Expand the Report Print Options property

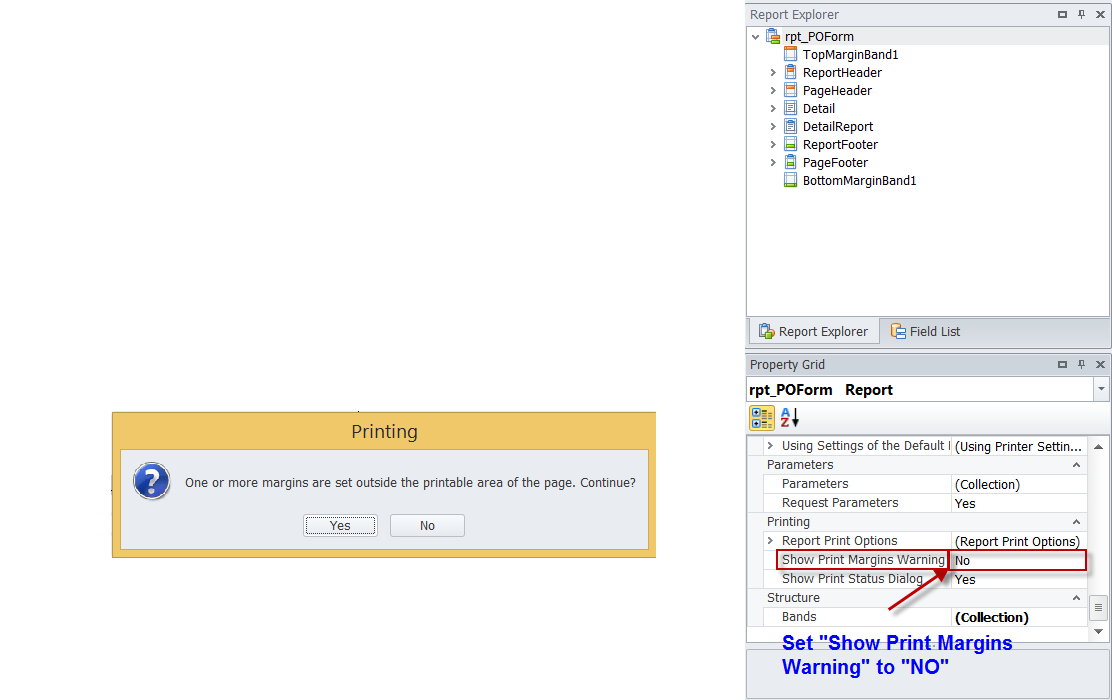click(x=771, y=541)
